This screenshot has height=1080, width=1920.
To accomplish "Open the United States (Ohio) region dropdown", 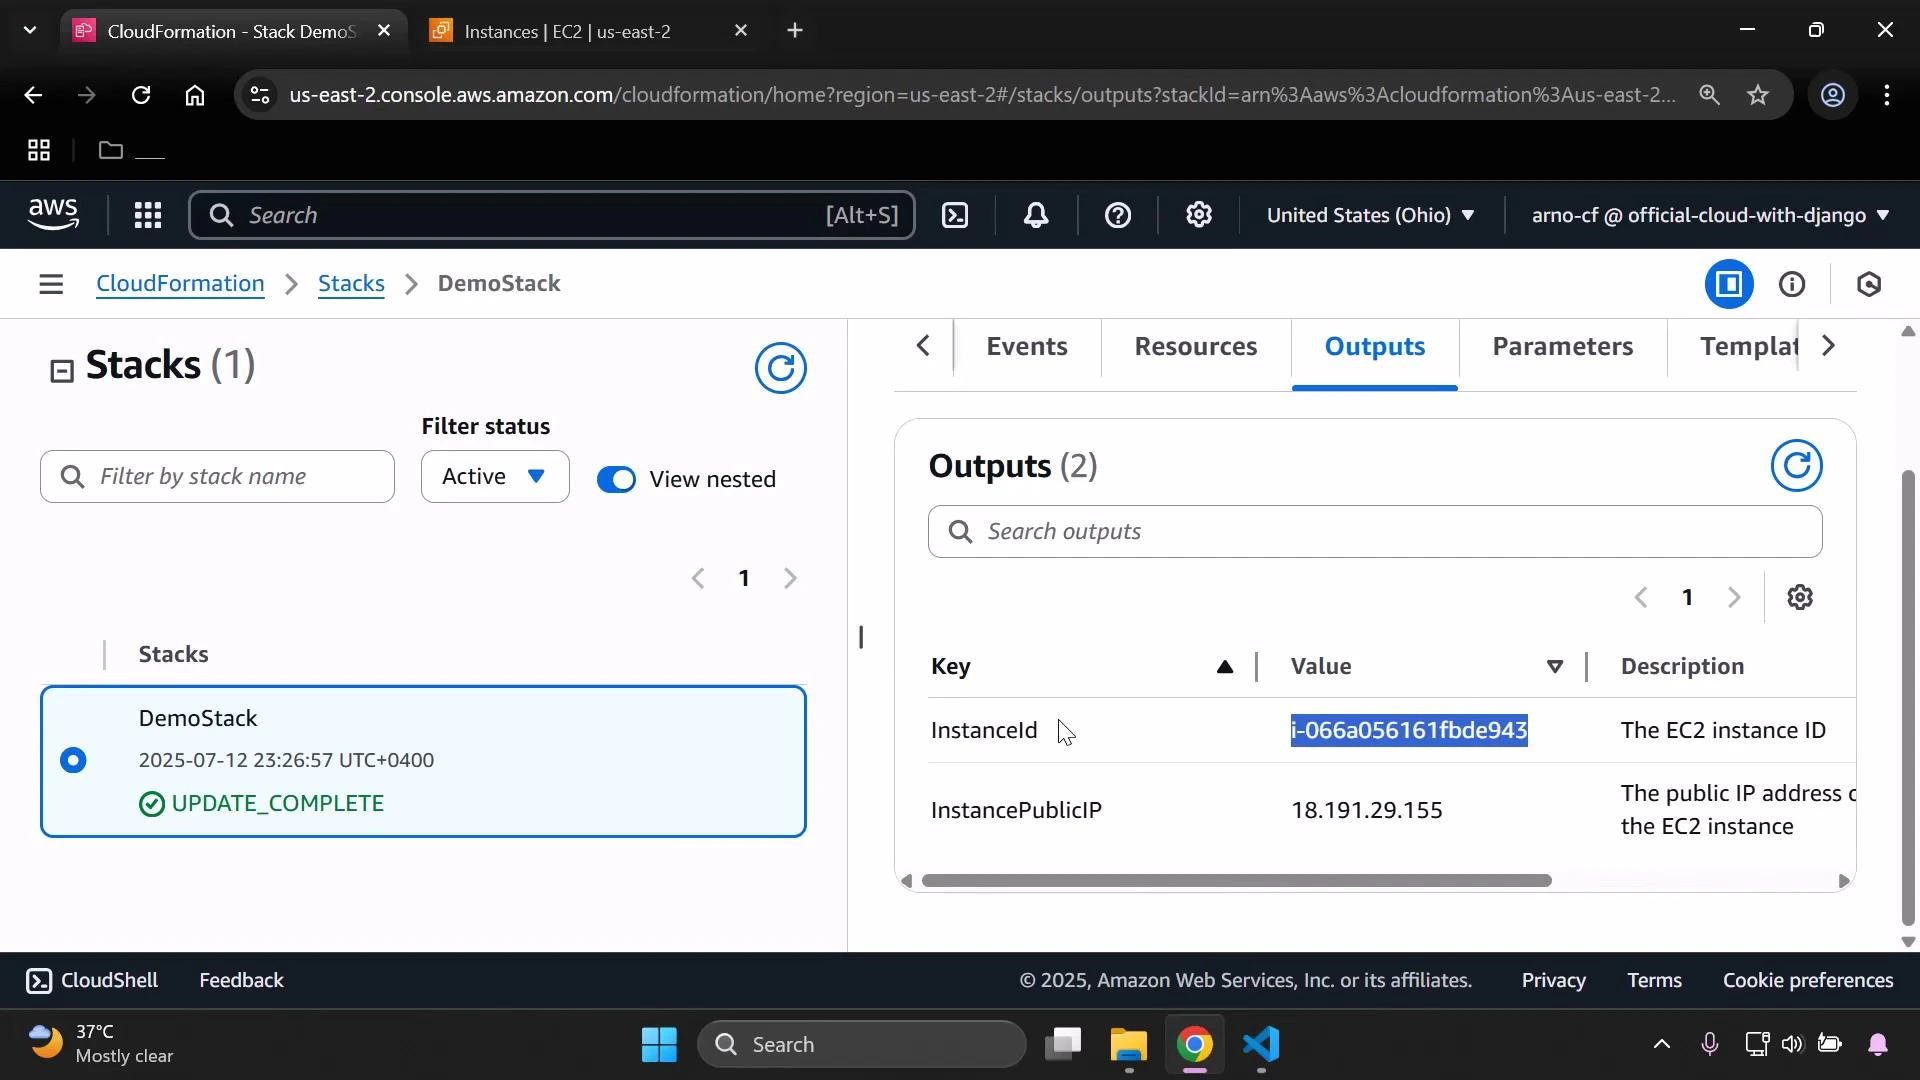I will pyautogui.click(x=1370, y=215).
